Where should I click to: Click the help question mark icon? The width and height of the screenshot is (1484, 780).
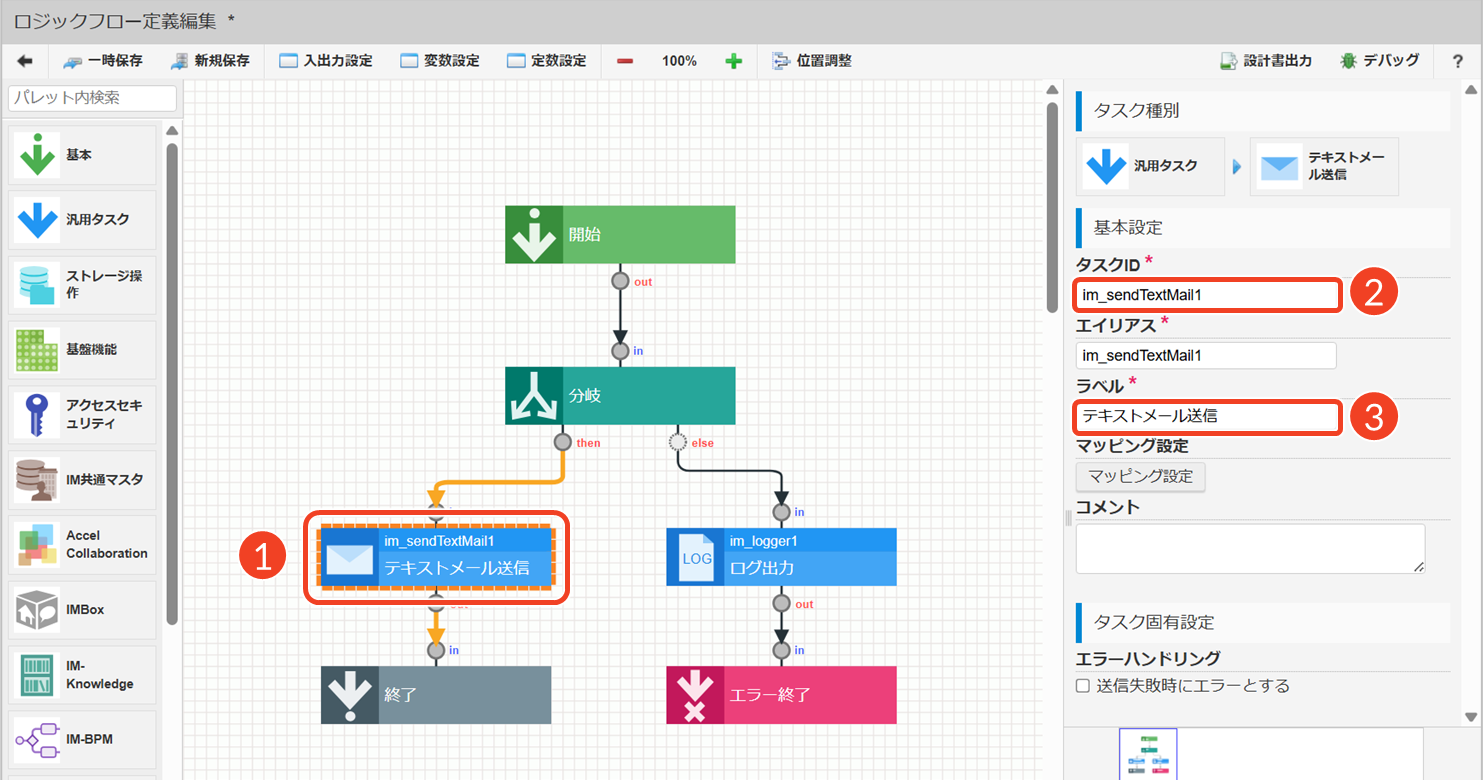point(1457,61)
